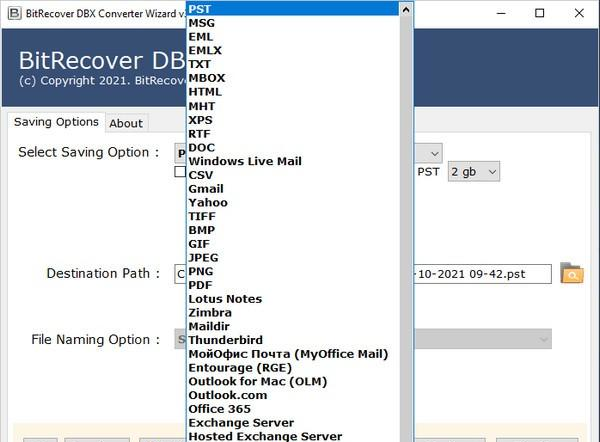Screen dimensions: 600x442
Task: Choose Entourage (RGE) option
Action: pos(293,368)
